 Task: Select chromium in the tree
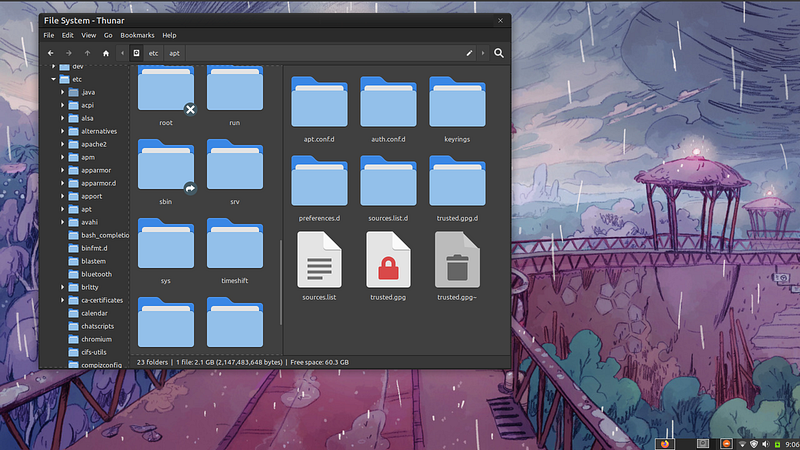click(96, 339)
